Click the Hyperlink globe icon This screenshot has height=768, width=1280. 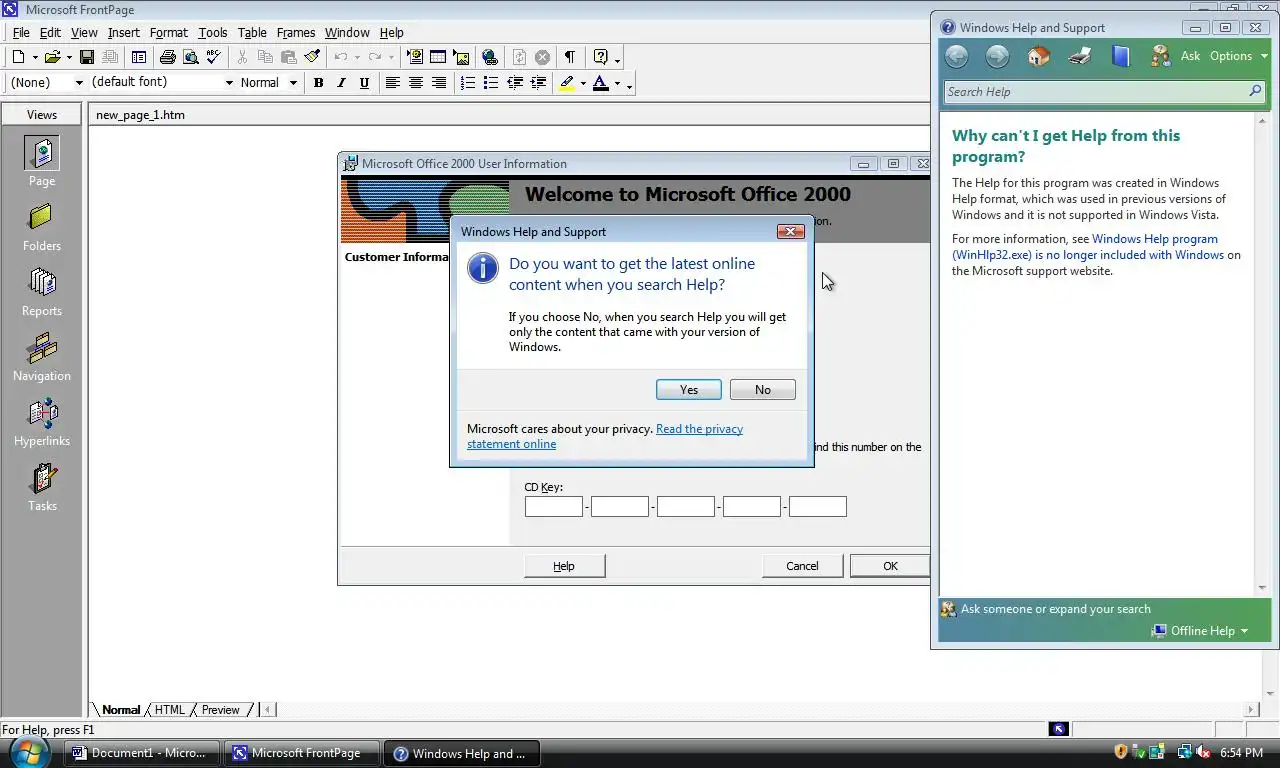[x=489, y=57]
